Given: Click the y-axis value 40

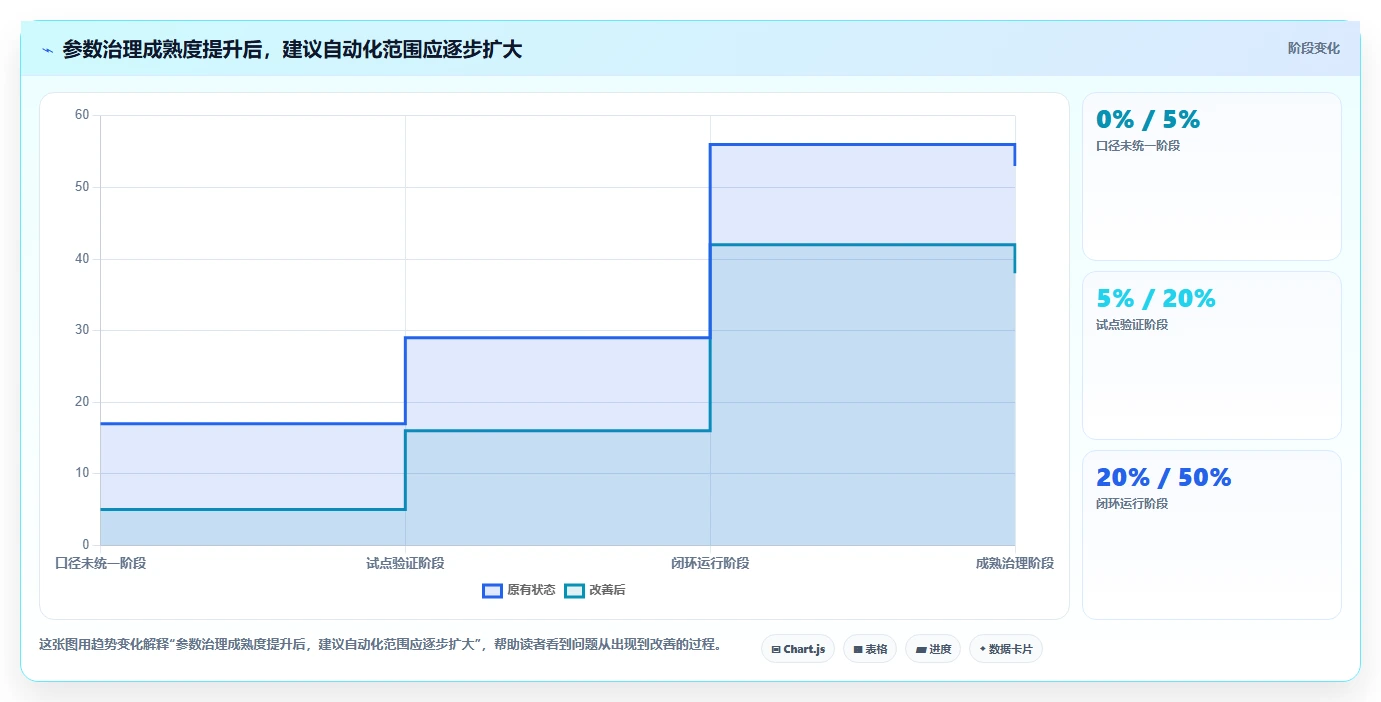Looking at the screenshot, I should [82, 258].
